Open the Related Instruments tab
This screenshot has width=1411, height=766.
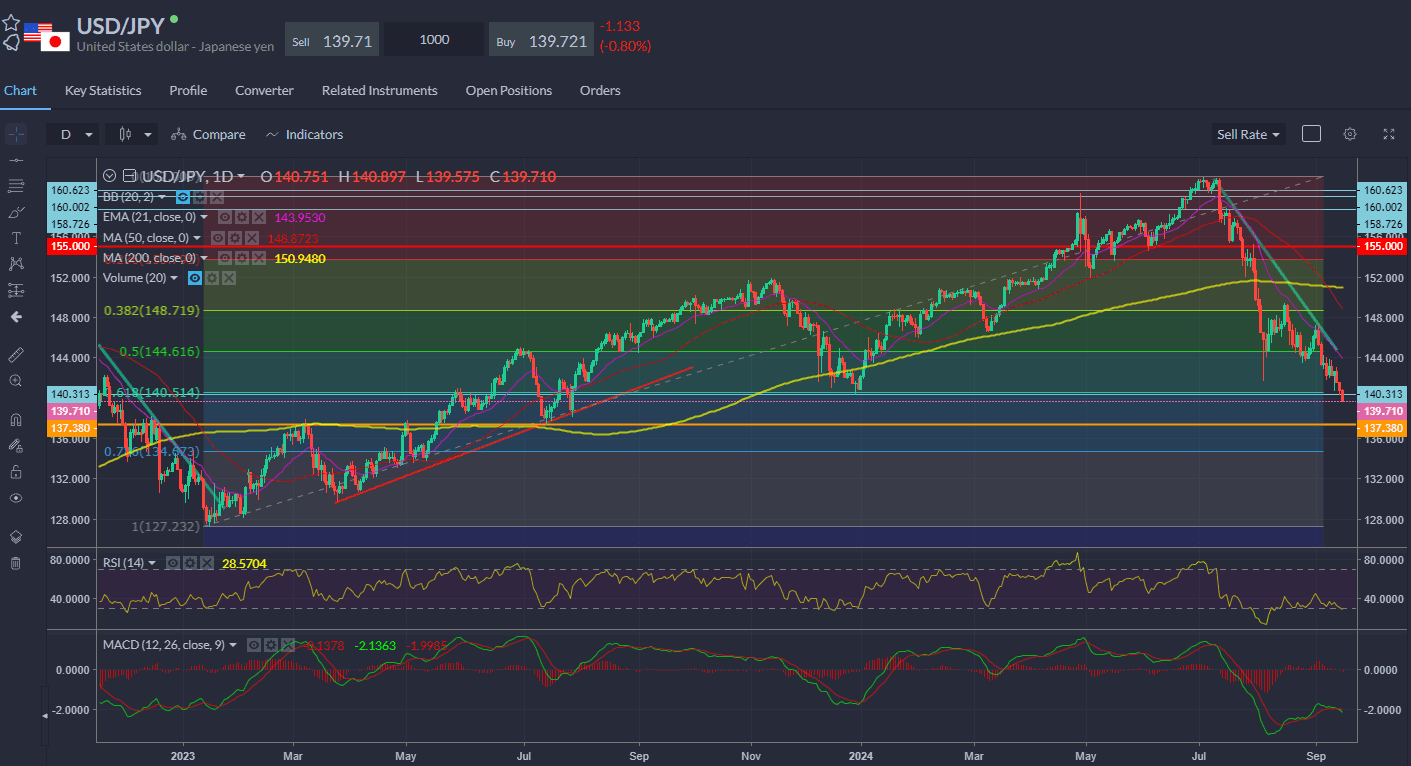379,90
